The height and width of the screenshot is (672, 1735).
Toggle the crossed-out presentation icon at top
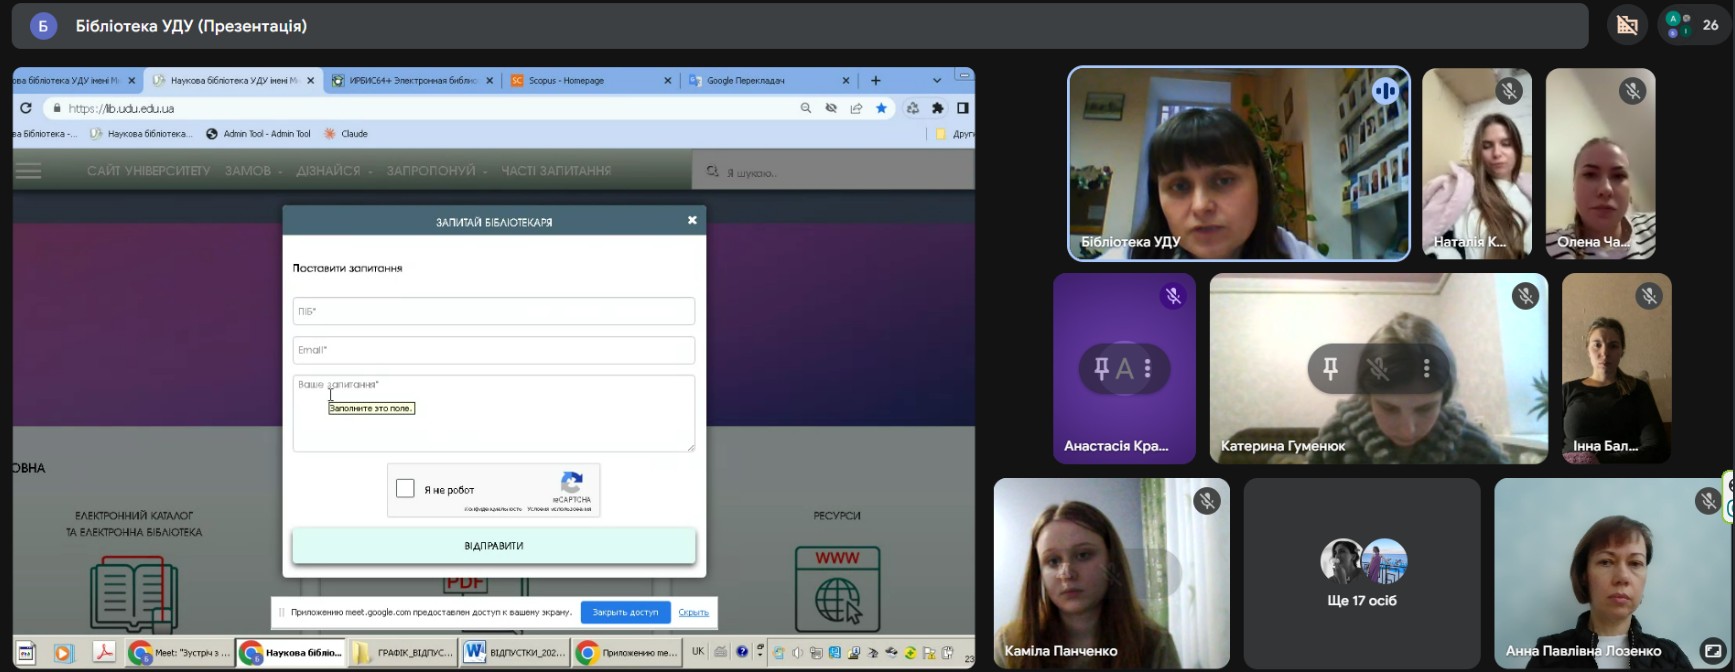tap(1627, 26)
